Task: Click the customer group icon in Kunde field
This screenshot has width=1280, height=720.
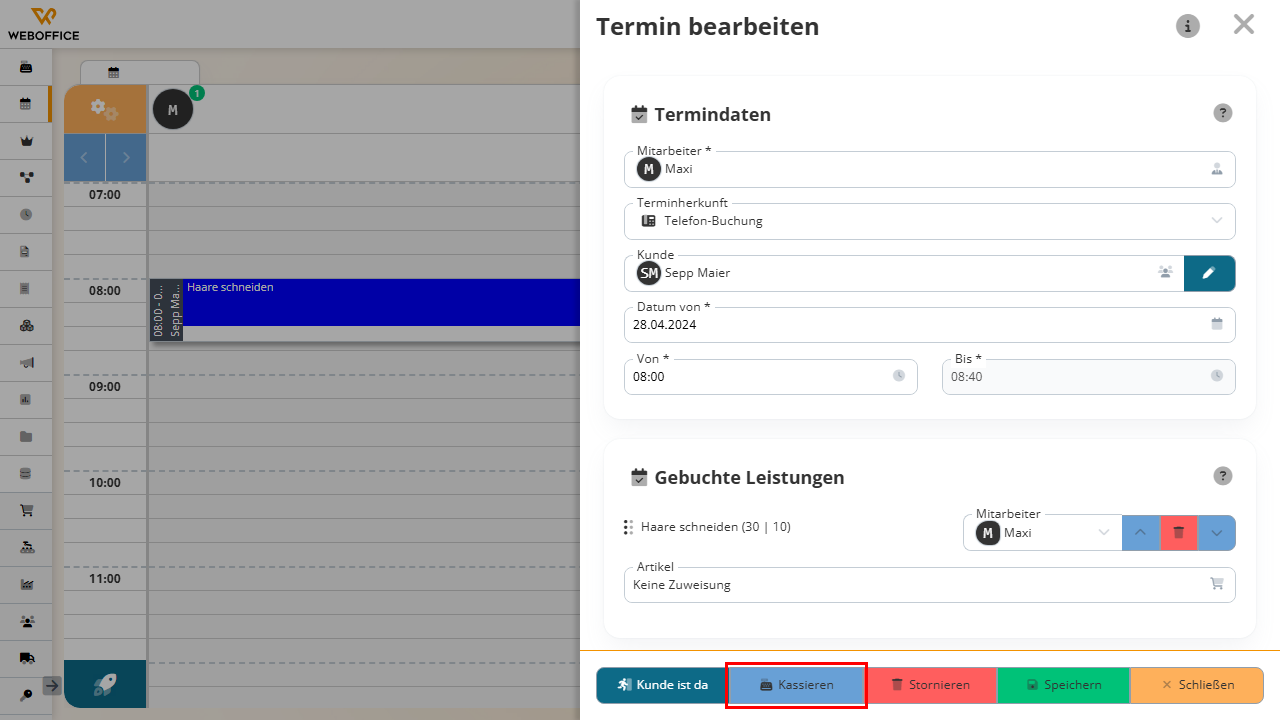Action: [1165, 272]
